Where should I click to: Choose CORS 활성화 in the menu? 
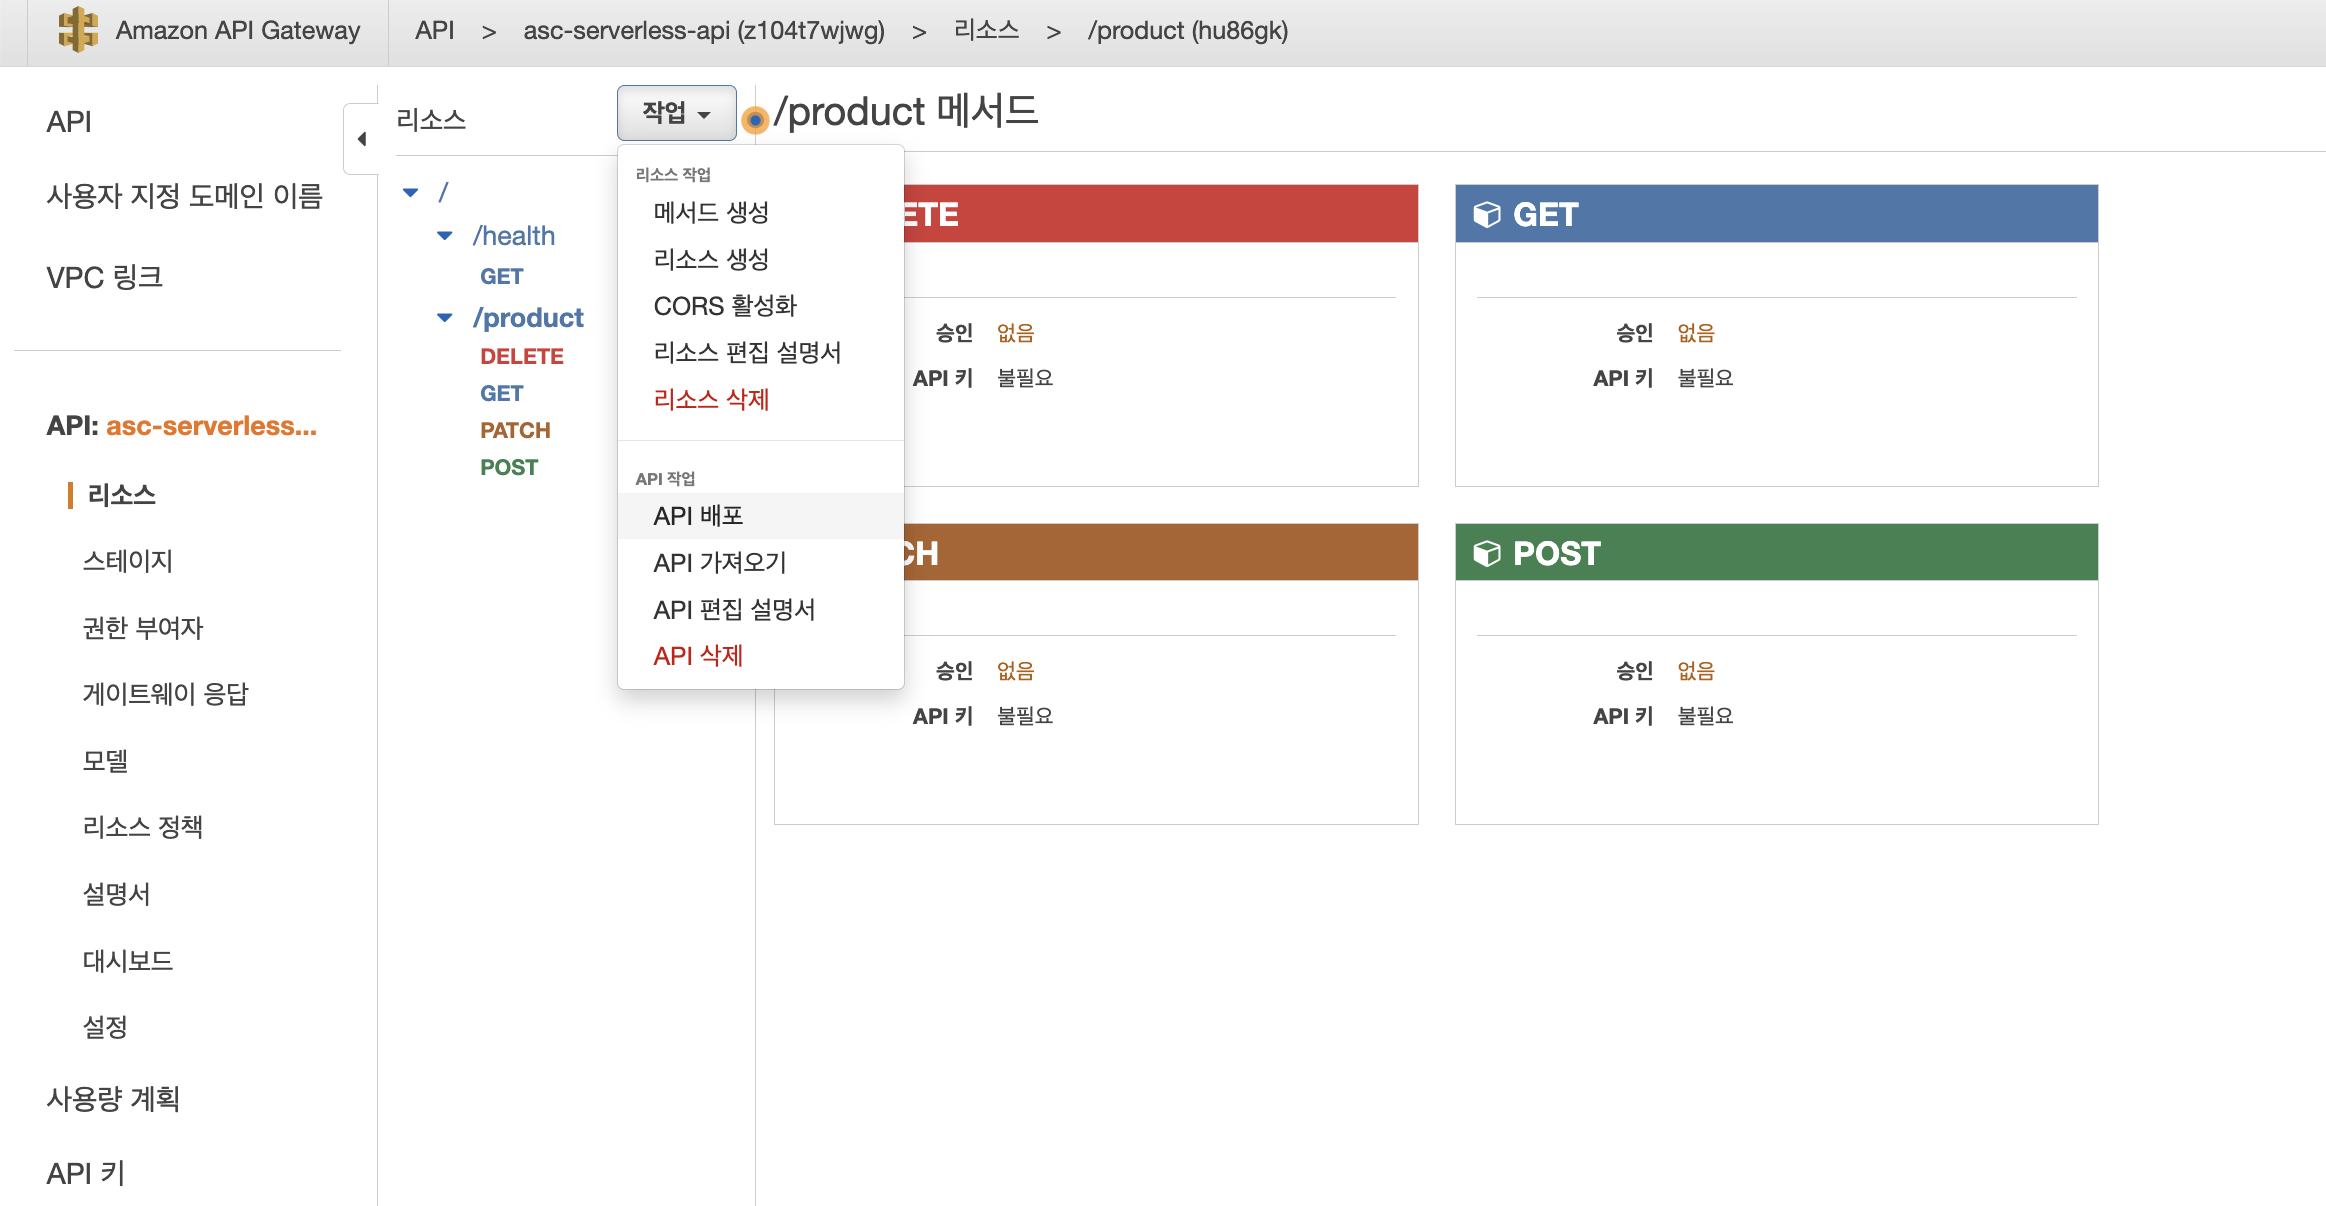[x=725, y=306]
